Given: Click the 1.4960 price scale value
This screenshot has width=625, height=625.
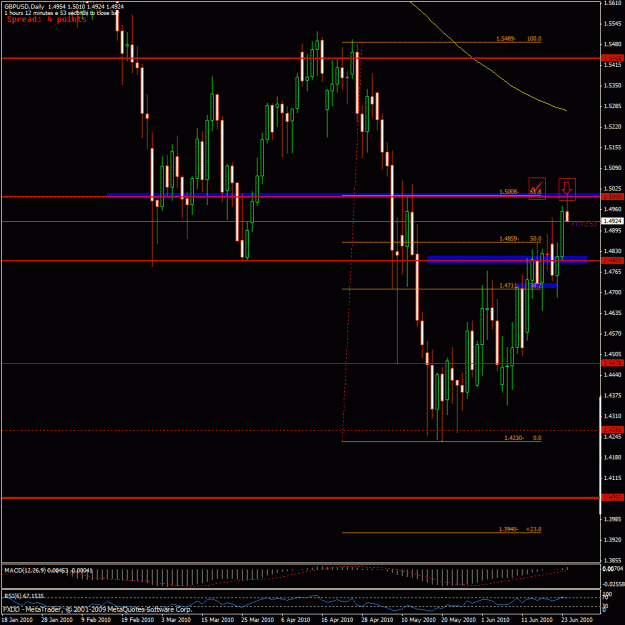Looking at the screenshot, I should point(613,209).
